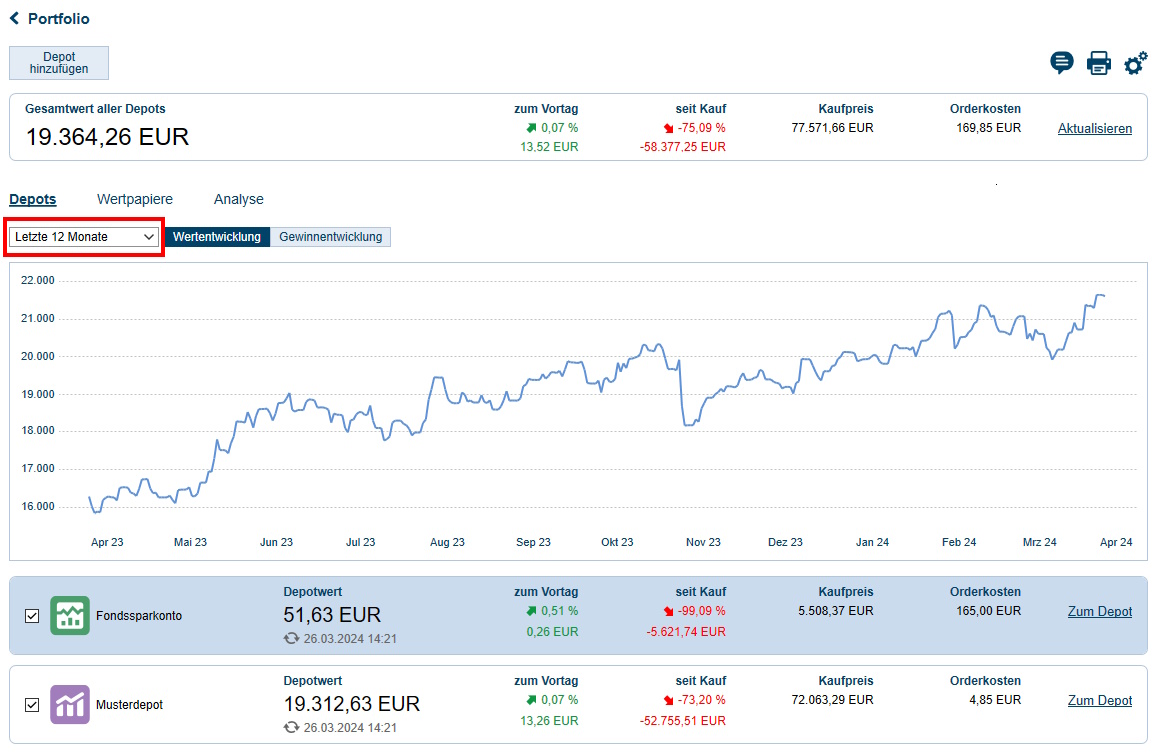Open settings via the gears icon
Image resolution: width=1160 pixels, height=754 pixels.
(x=1135, y=64)
